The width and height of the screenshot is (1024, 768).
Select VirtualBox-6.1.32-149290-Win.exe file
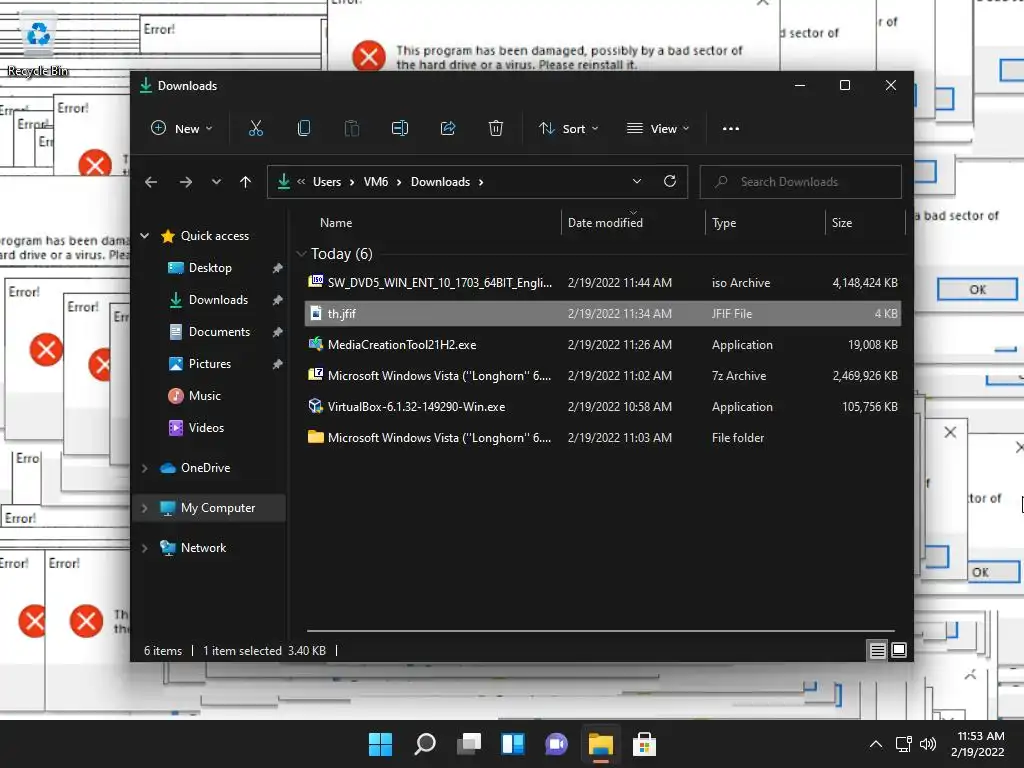point(603,407)
